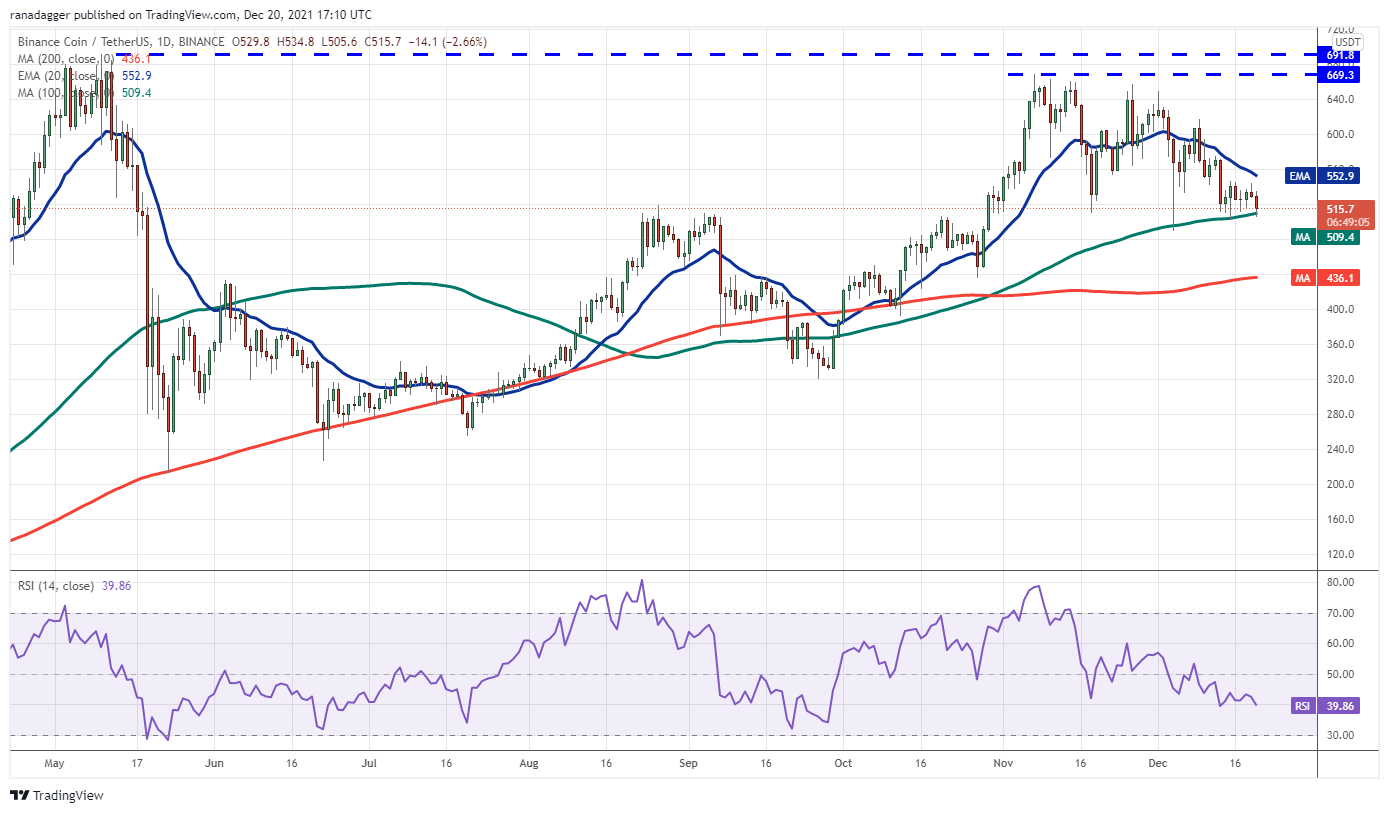Click the red MA tag beside 436.1

pyautogui.click(x=1301, y=278)
